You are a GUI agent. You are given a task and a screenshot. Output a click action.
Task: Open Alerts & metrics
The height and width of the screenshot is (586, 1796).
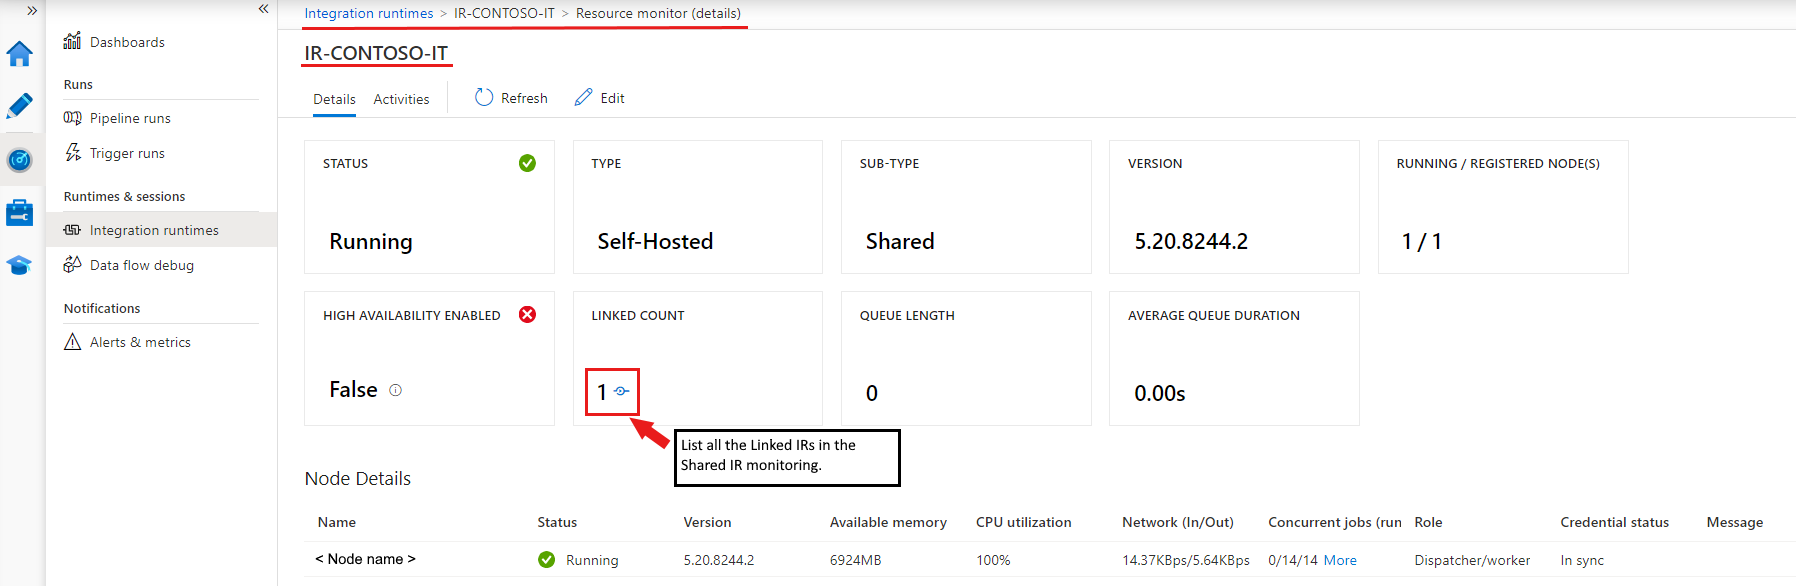point(140,342)
